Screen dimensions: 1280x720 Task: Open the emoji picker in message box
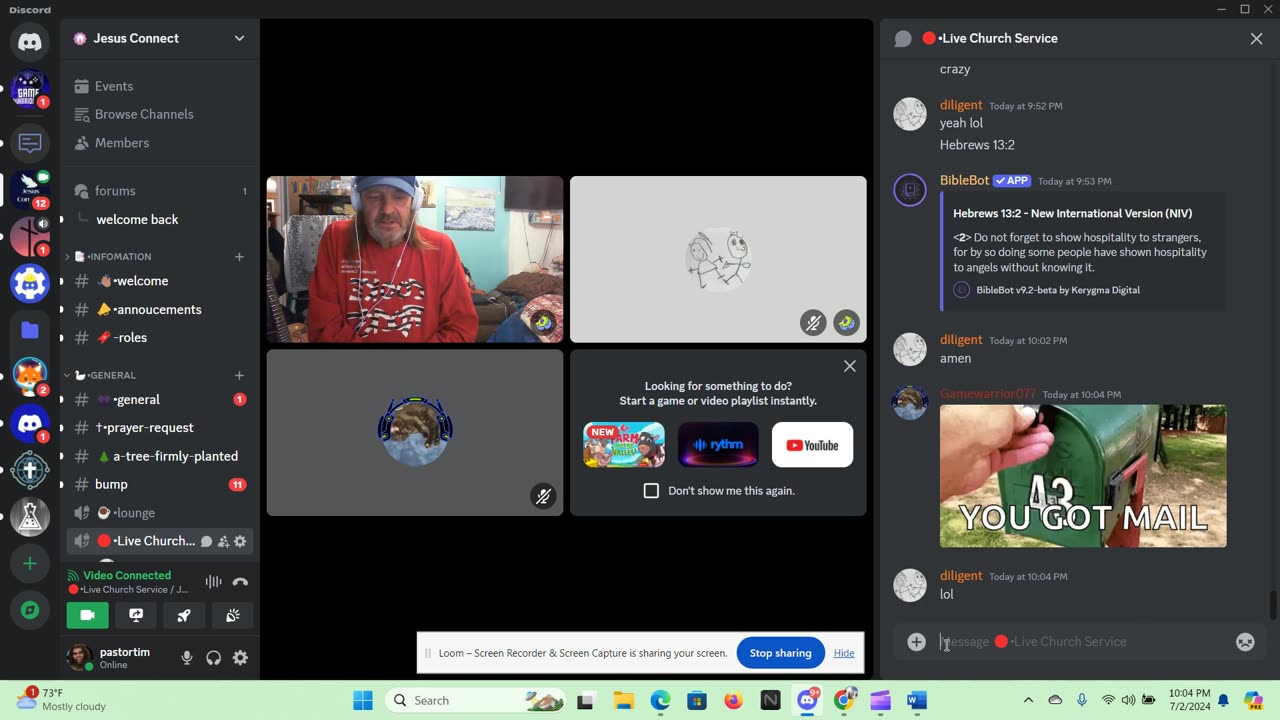click(x=1245, y=642)
